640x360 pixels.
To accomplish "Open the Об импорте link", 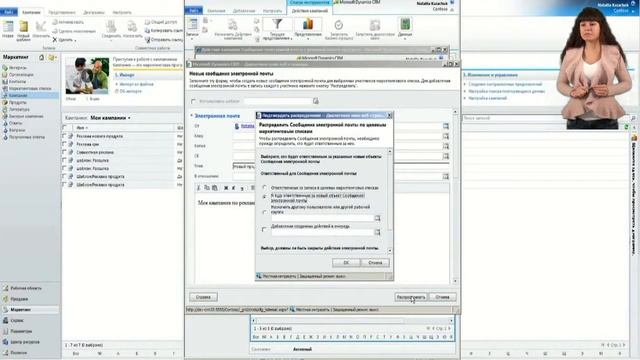I will pyautogui.click(x=131, y=91).
